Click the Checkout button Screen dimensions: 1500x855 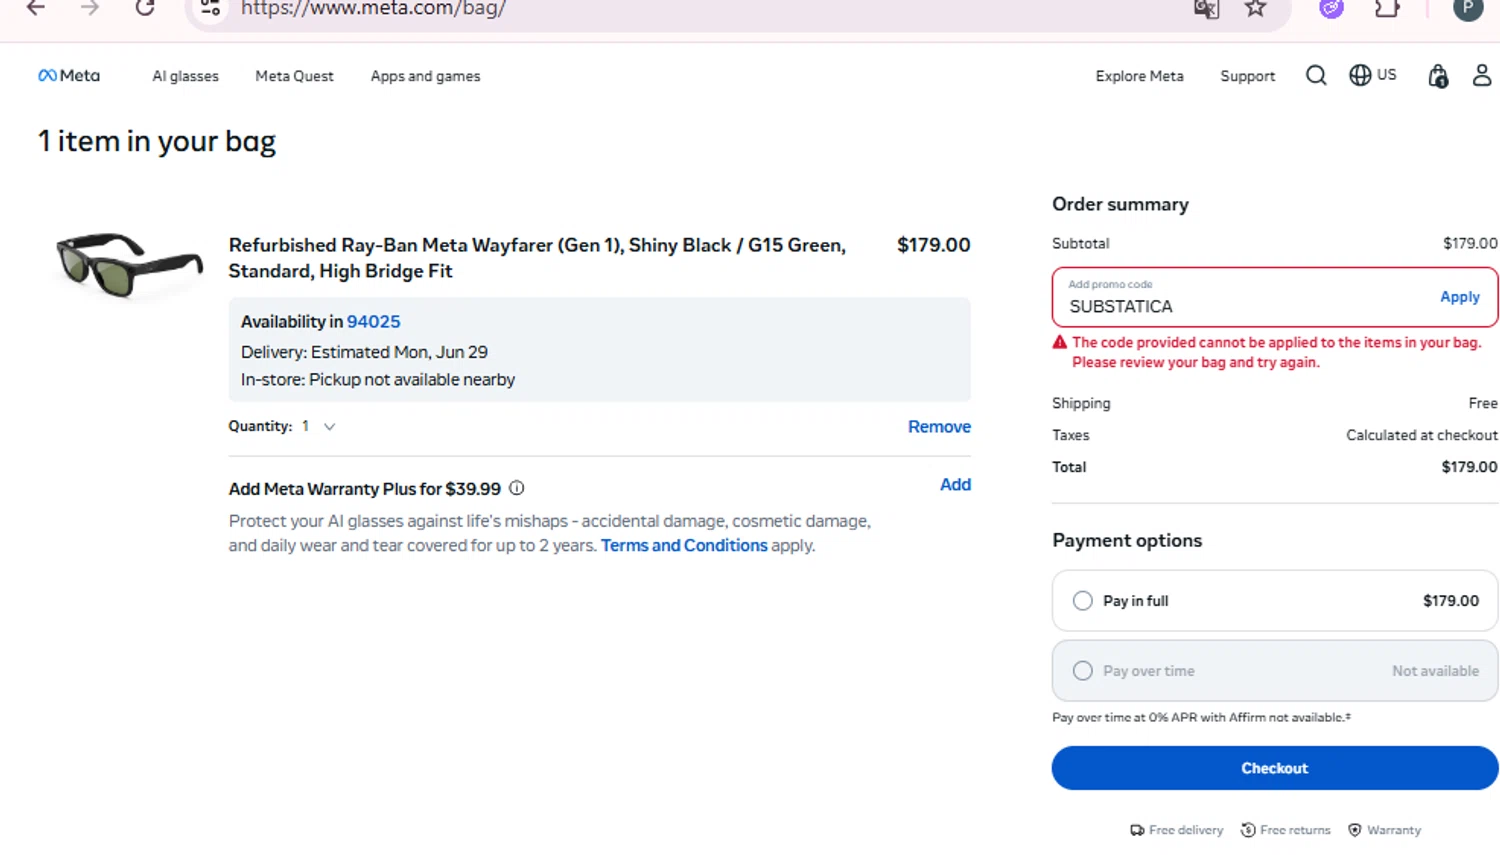pyautogui.click(x=1275, y=768)
